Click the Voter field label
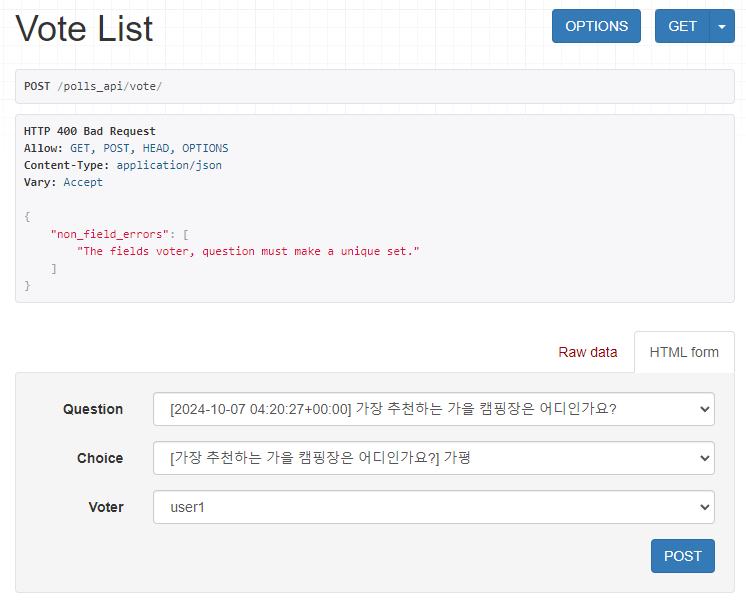 coord(106,507)
